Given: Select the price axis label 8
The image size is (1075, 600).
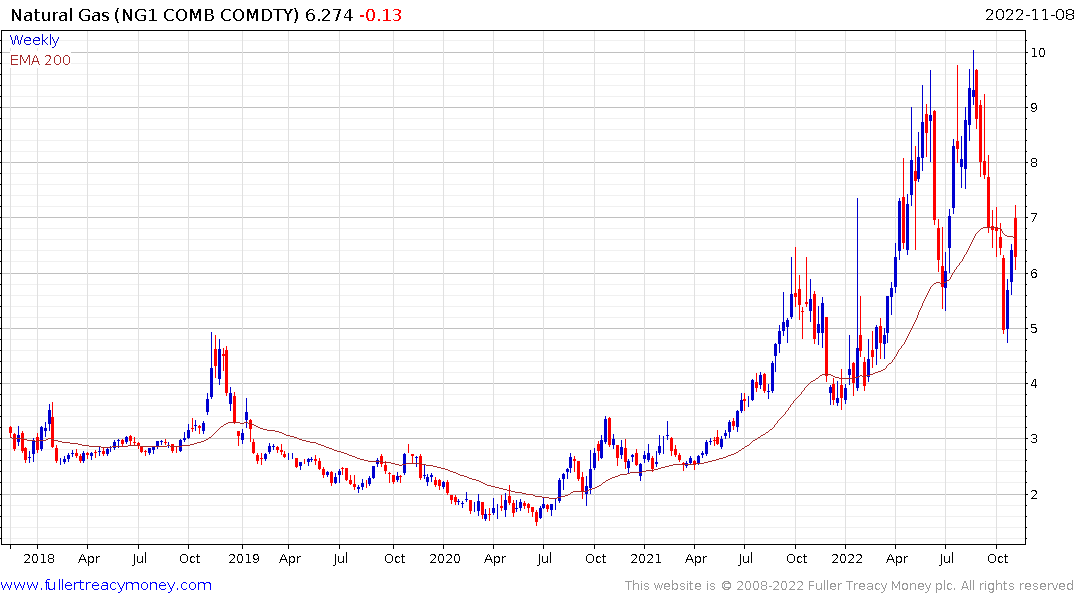Looking at the screenshot, I should (1035, 163).
